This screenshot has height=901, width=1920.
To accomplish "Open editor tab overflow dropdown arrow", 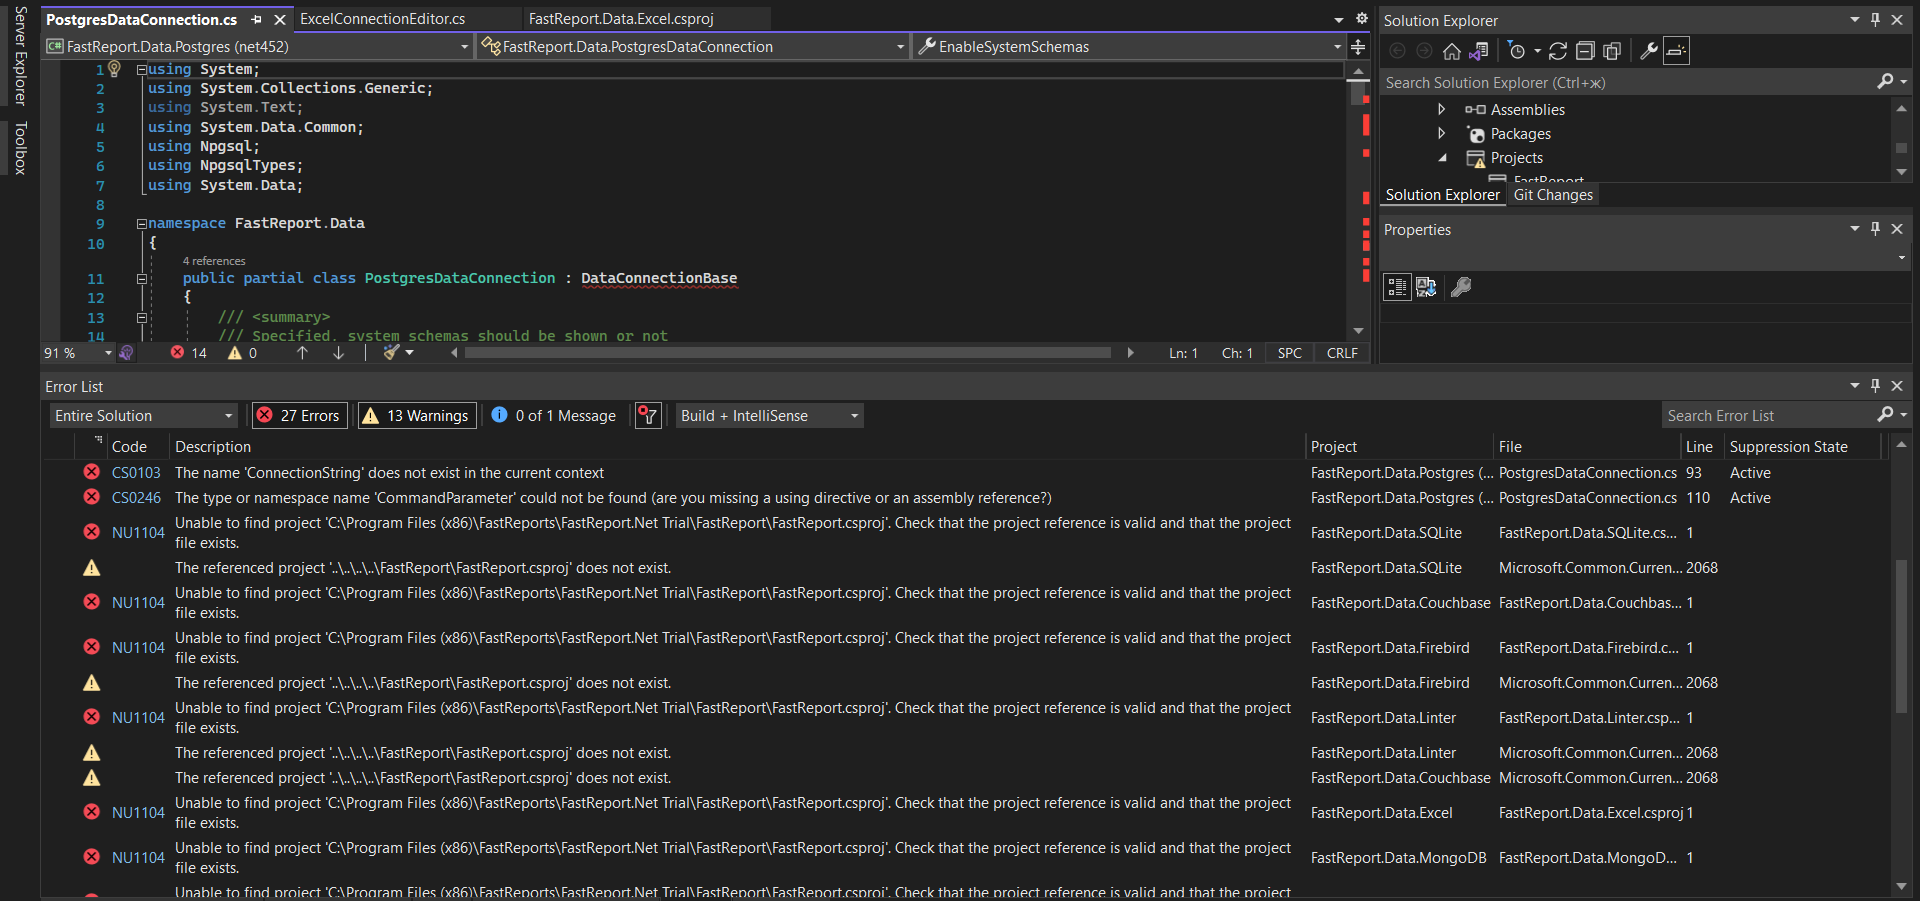I will (1339, 19).
